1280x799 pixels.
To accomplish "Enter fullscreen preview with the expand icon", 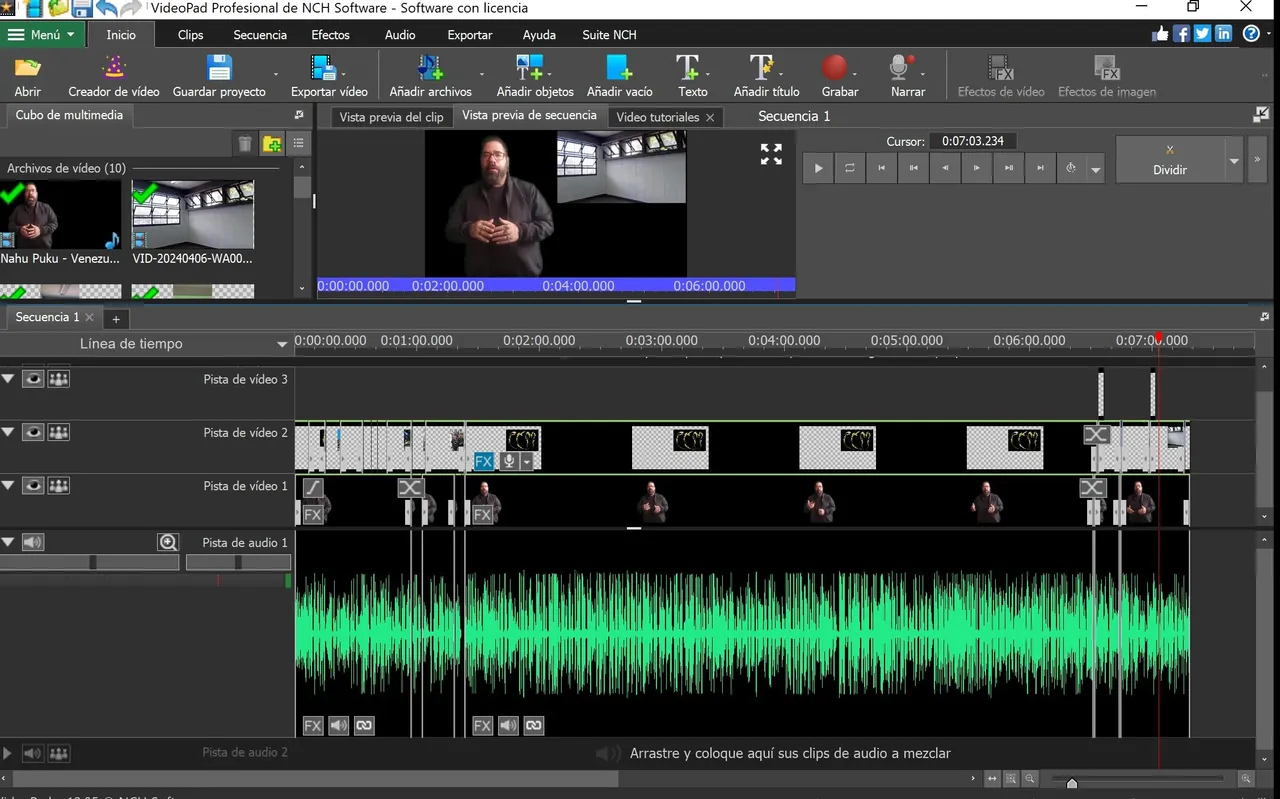I will 771,154.
